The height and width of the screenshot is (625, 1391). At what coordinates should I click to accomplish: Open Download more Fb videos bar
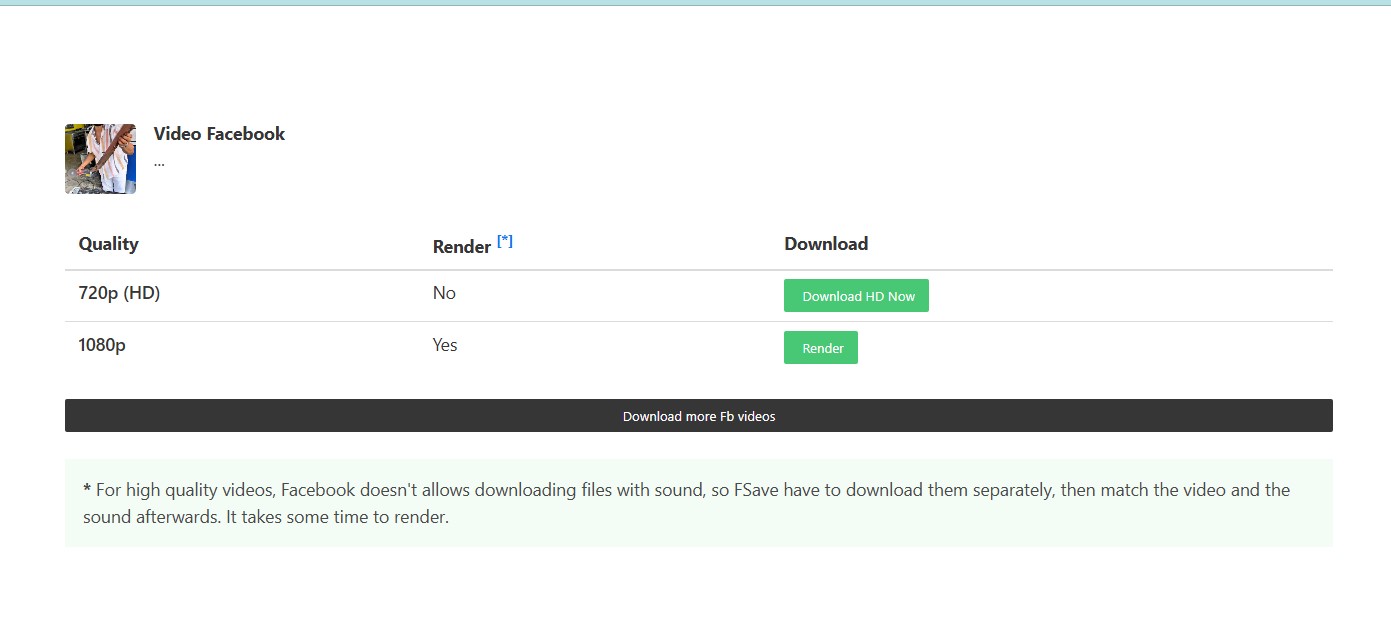699,416
